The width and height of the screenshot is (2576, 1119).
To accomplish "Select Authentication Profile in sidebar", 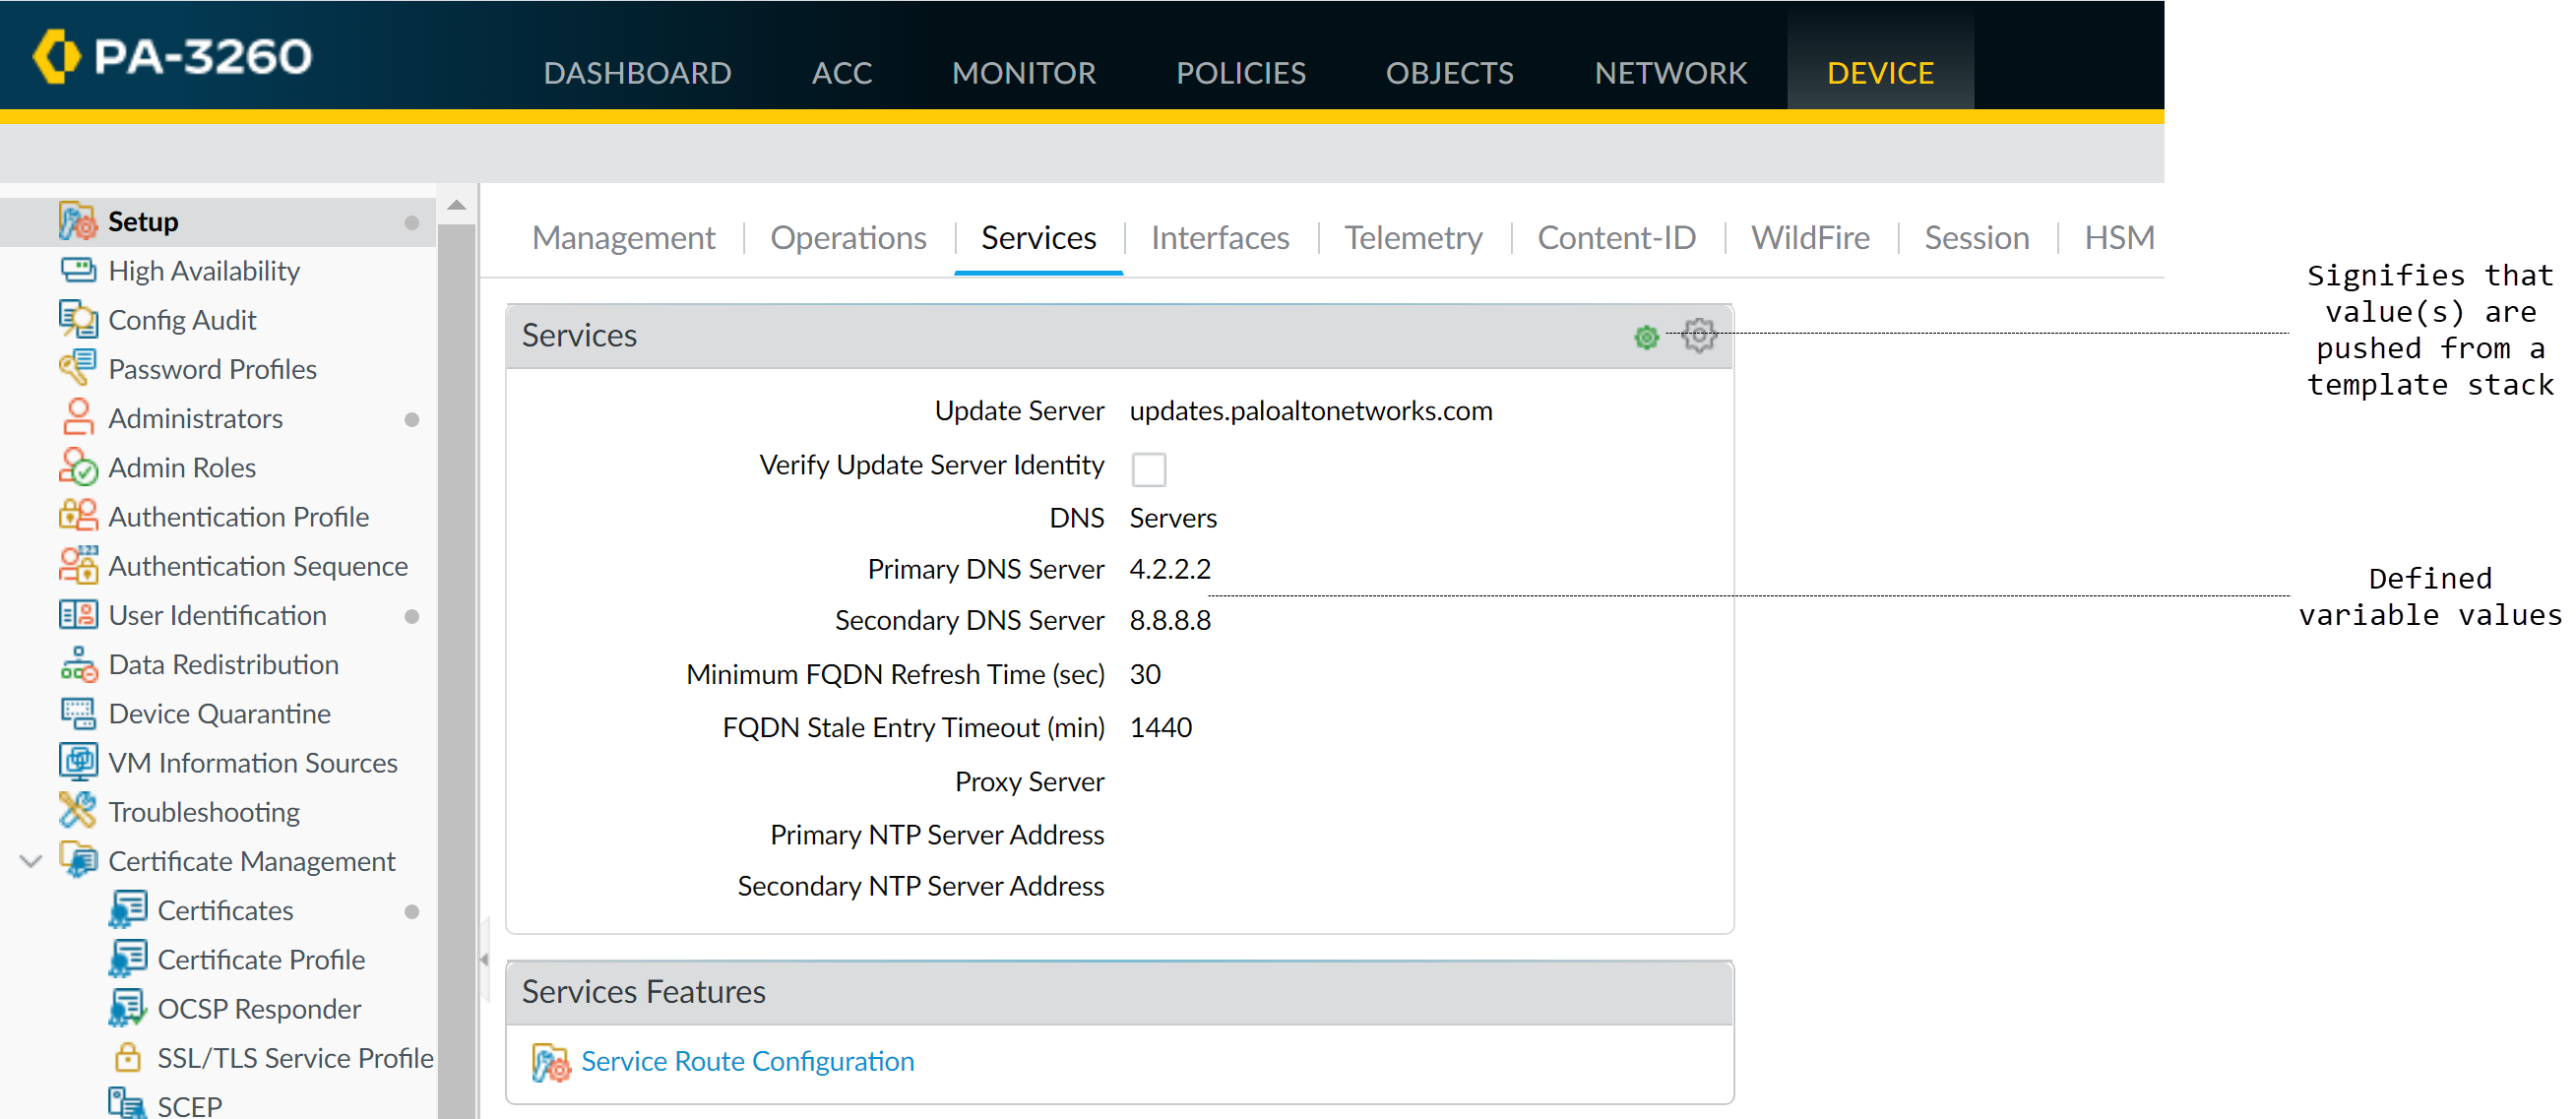I will [x=238, y=517].
